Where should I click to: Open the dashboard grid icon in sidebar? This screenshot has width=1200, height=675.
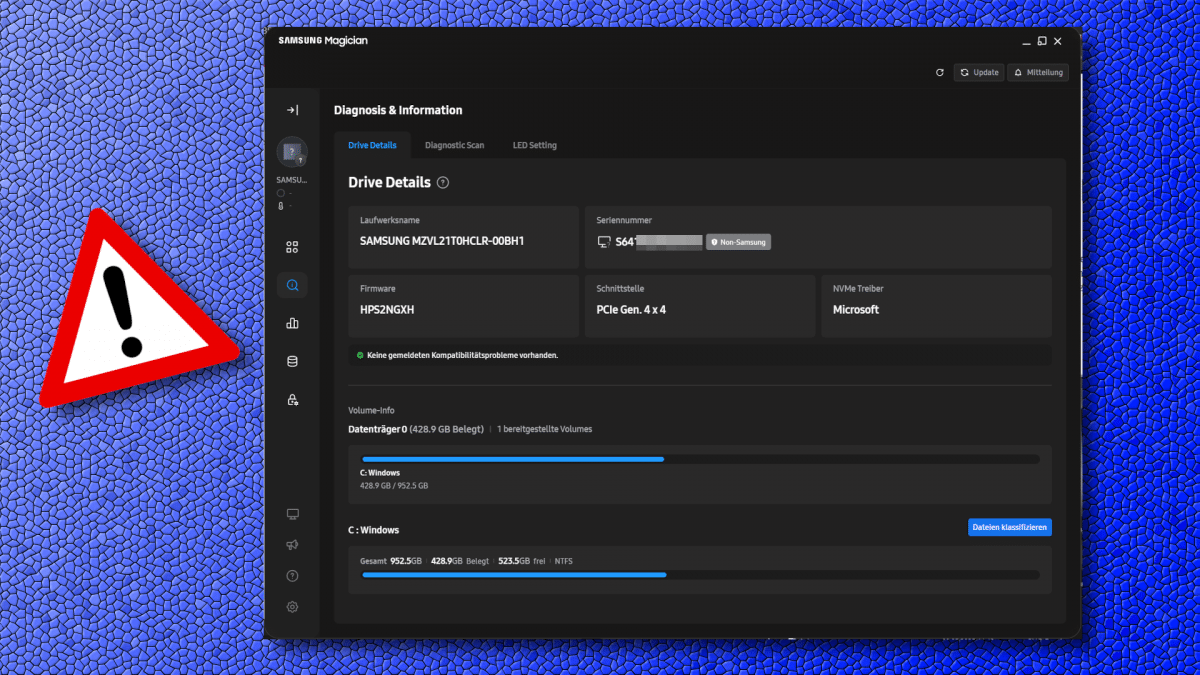click(292, 247)
